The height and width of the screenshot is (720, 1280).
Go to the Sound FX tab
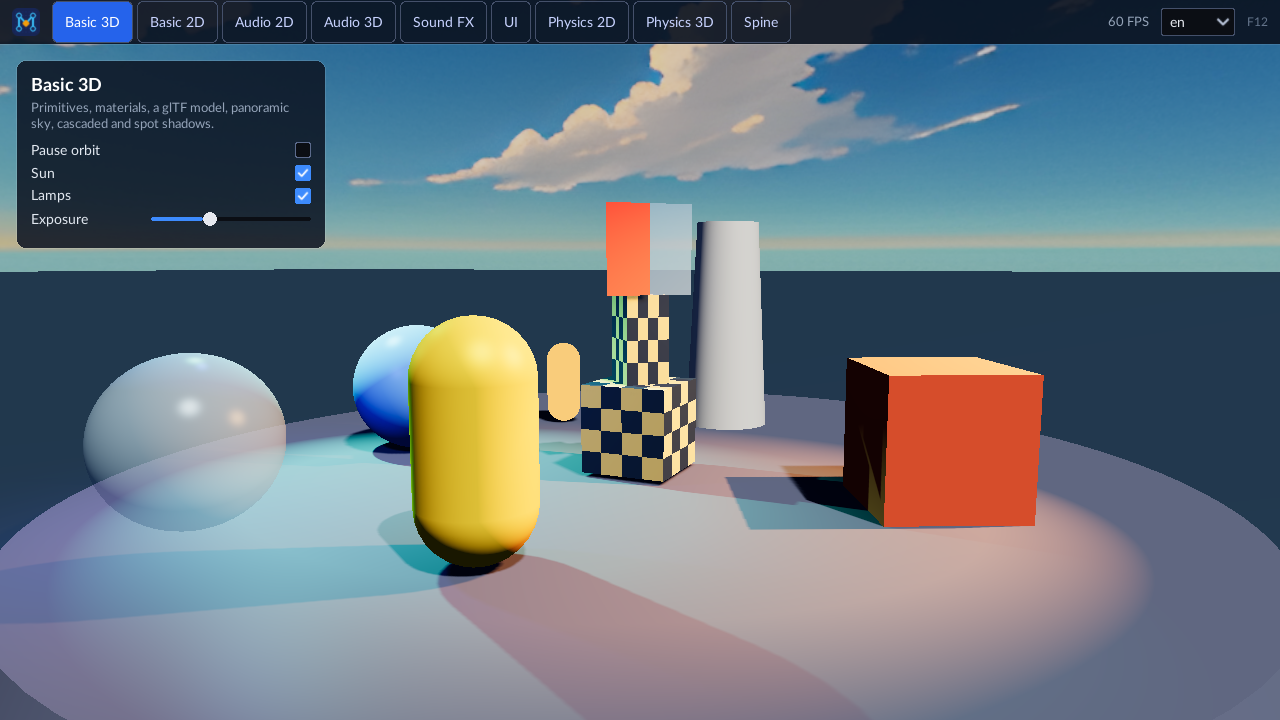[443, 22]
